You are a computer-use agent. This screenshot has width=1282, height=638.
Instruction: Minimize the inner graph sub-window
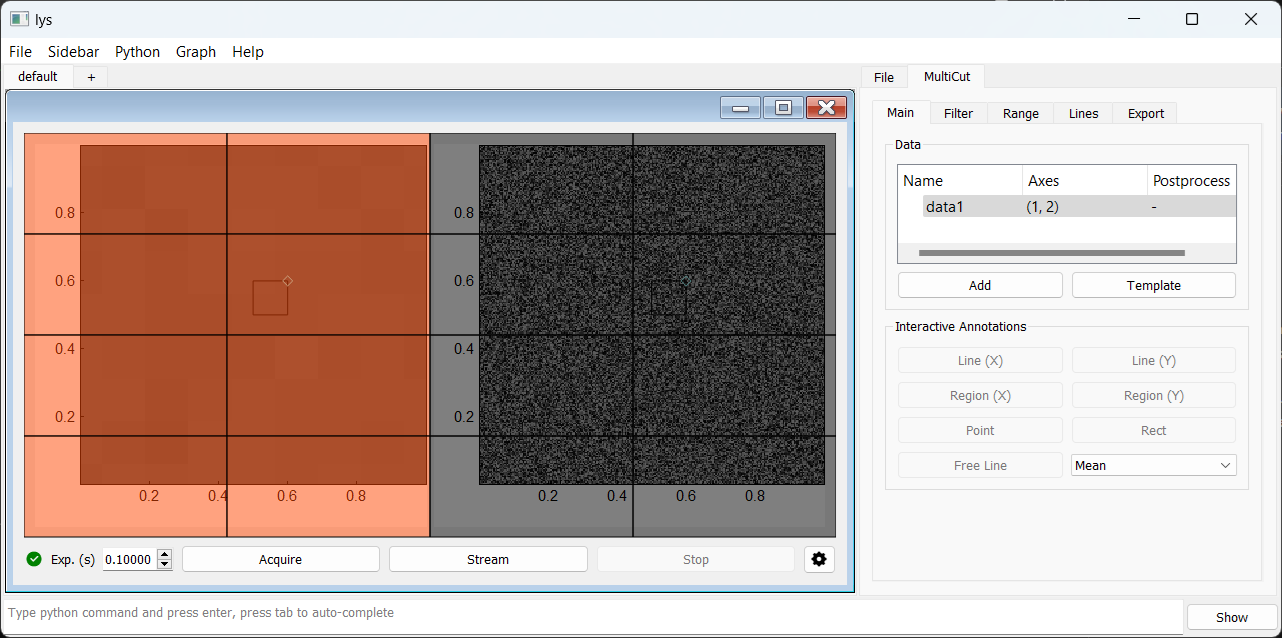(x=741, y=108)
